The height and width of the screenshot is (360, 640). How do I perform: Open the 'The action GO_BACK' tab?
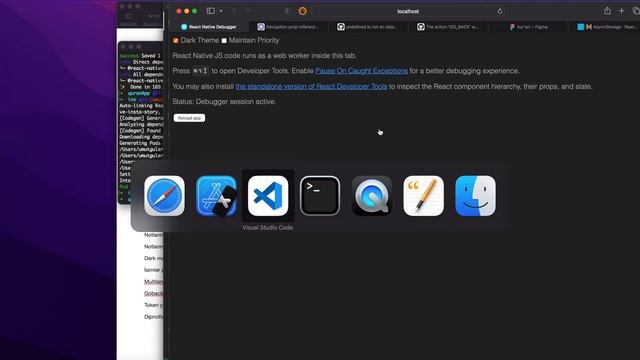click(448, 27)
